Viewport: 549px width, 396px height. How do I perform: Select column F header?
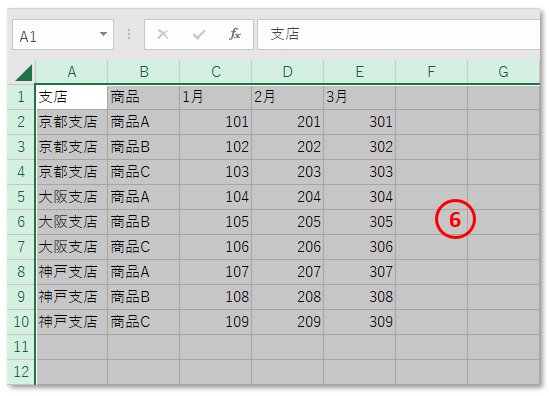pyautogui.click(x=432, y=72)
